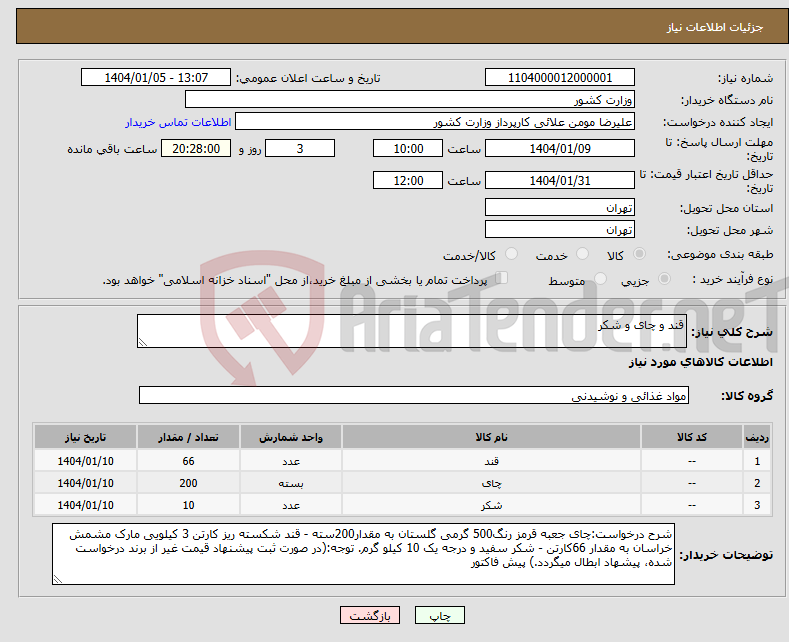The image size is (789, 642).
Task: Click the announcement date 1404/01/05 - 13:07 field
Action: tap(156, 77)
